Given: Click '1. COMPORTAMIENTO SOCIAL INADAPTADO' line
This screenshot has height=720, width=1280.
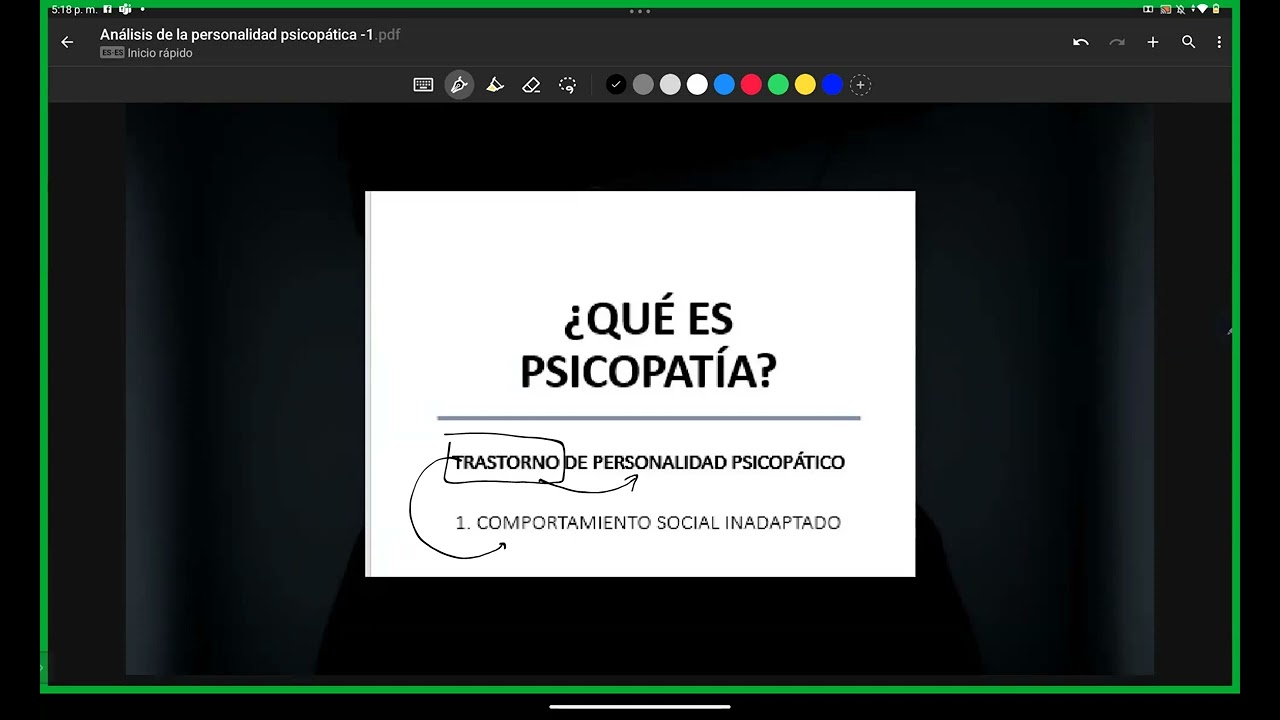Looking at the screenshot, I should coord(648,522).
